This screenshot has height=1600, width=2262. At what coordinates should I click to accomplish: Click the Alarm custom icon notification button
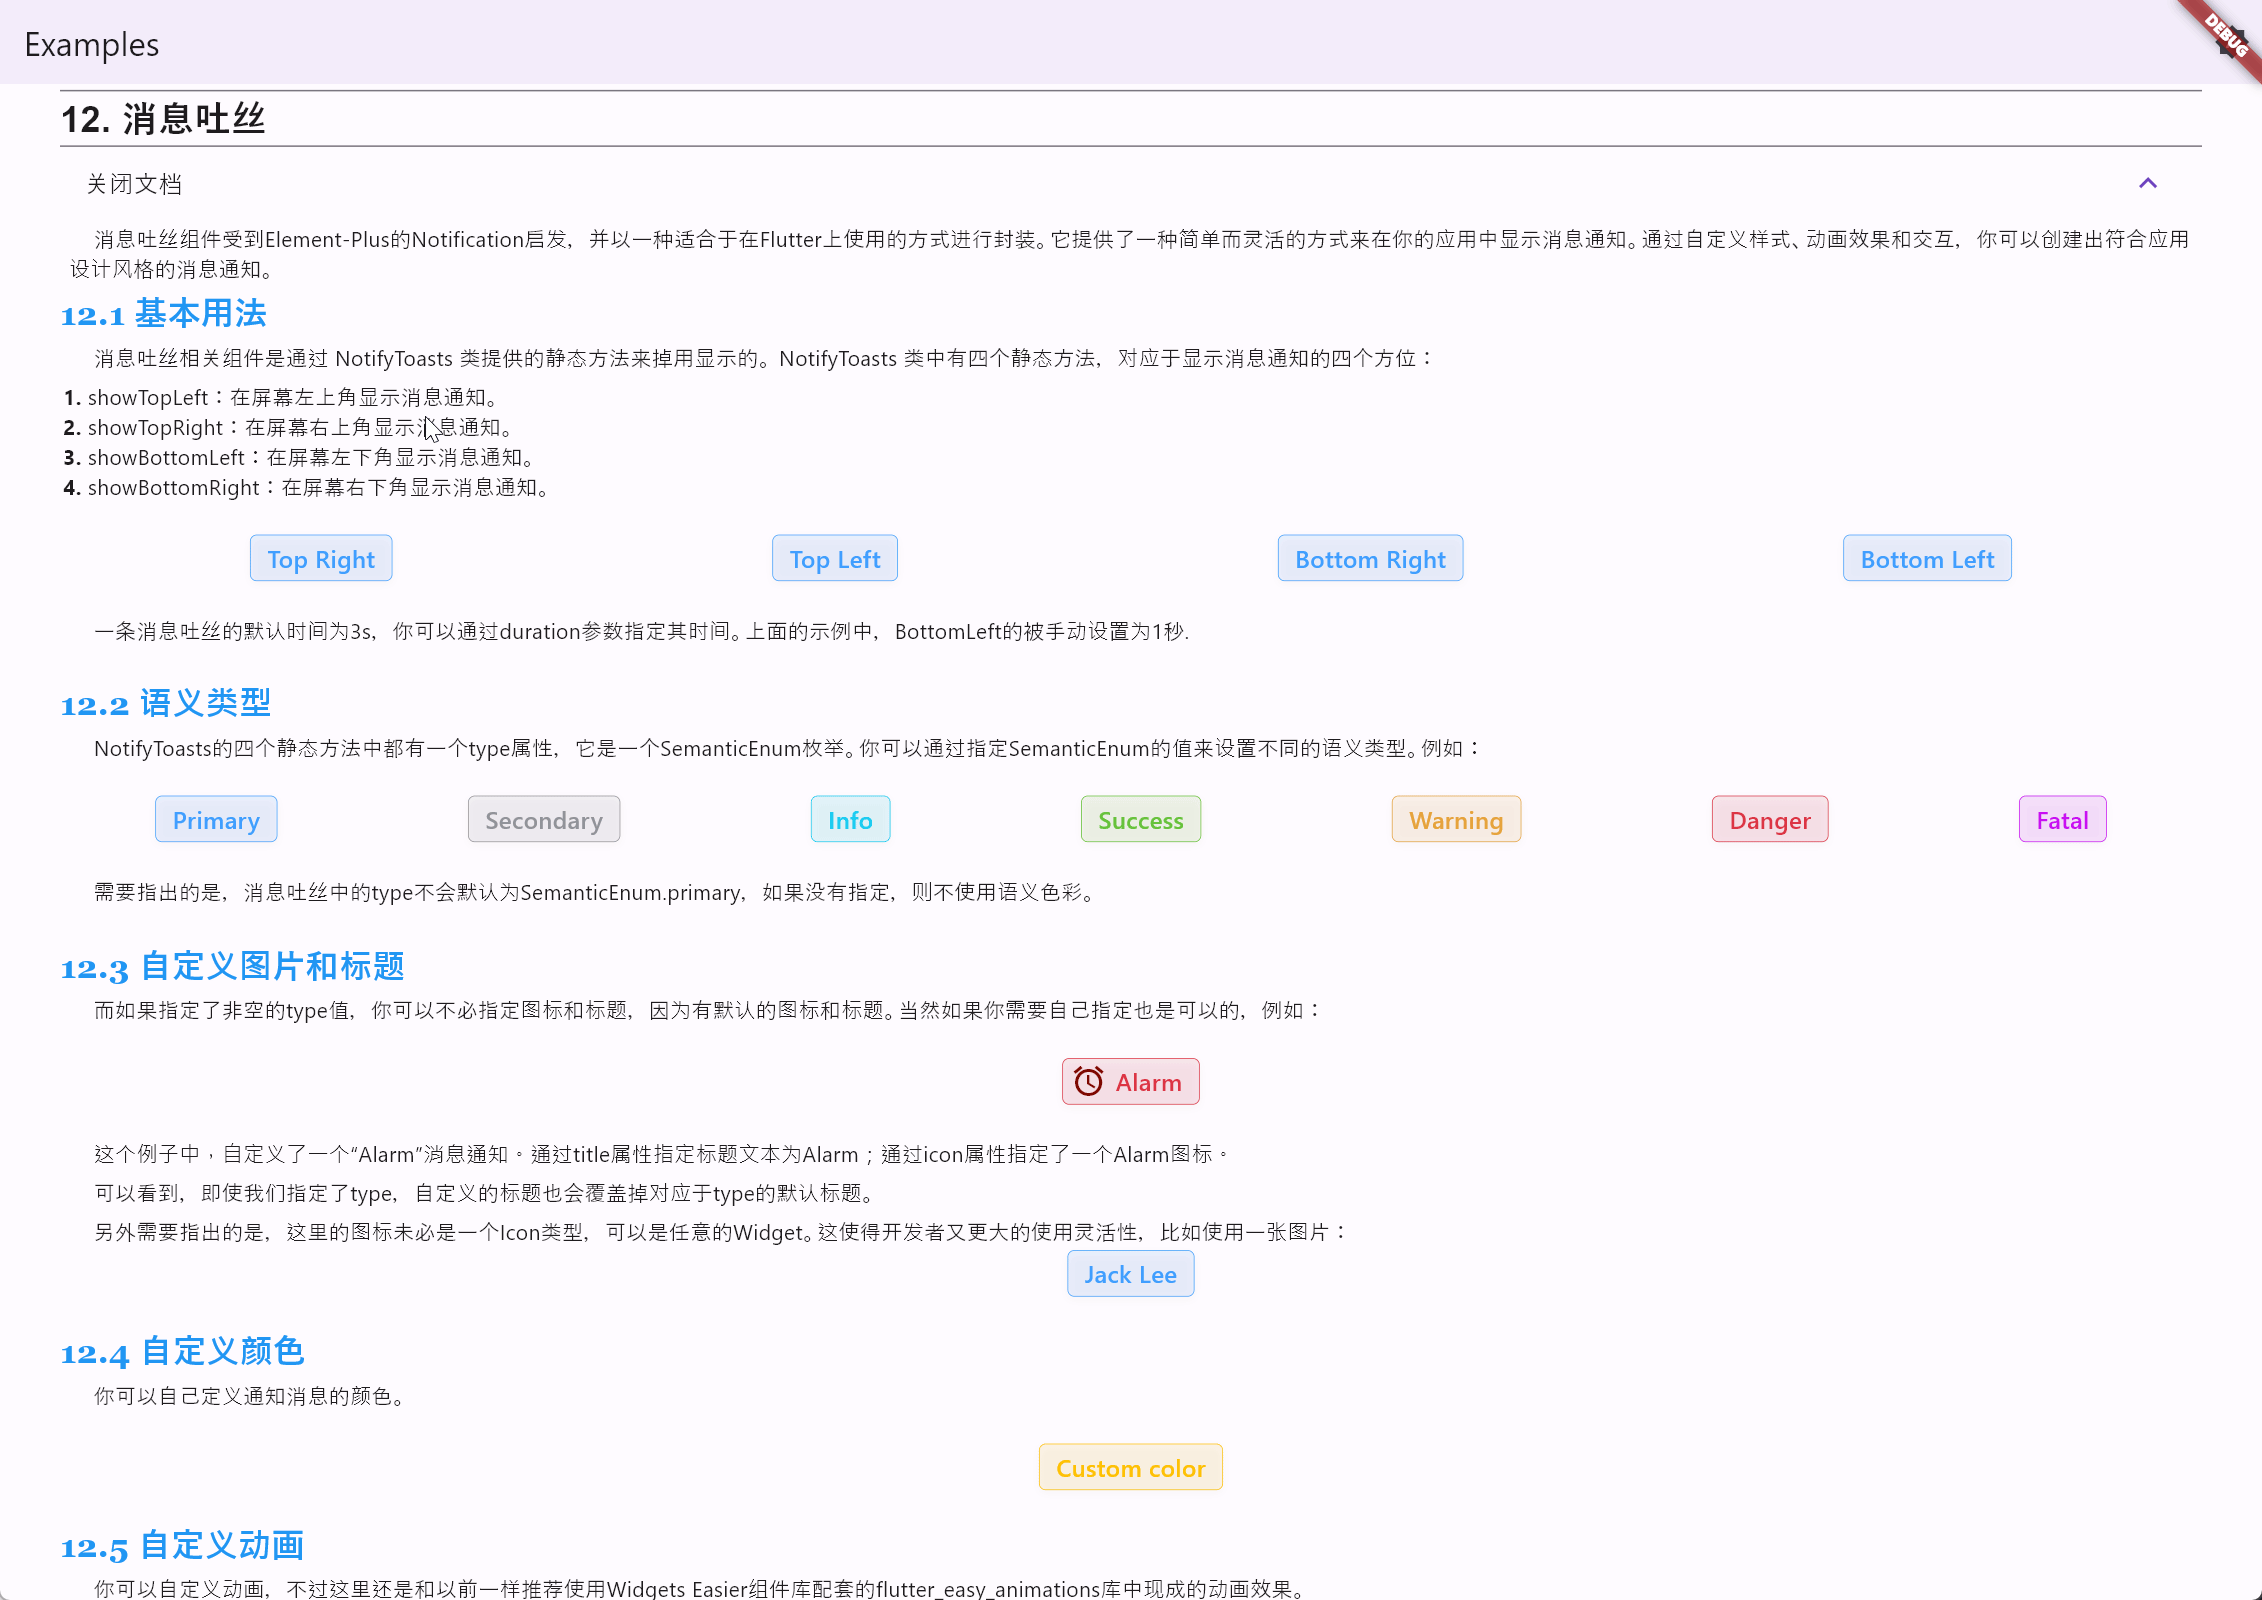pos(1130,1081)
